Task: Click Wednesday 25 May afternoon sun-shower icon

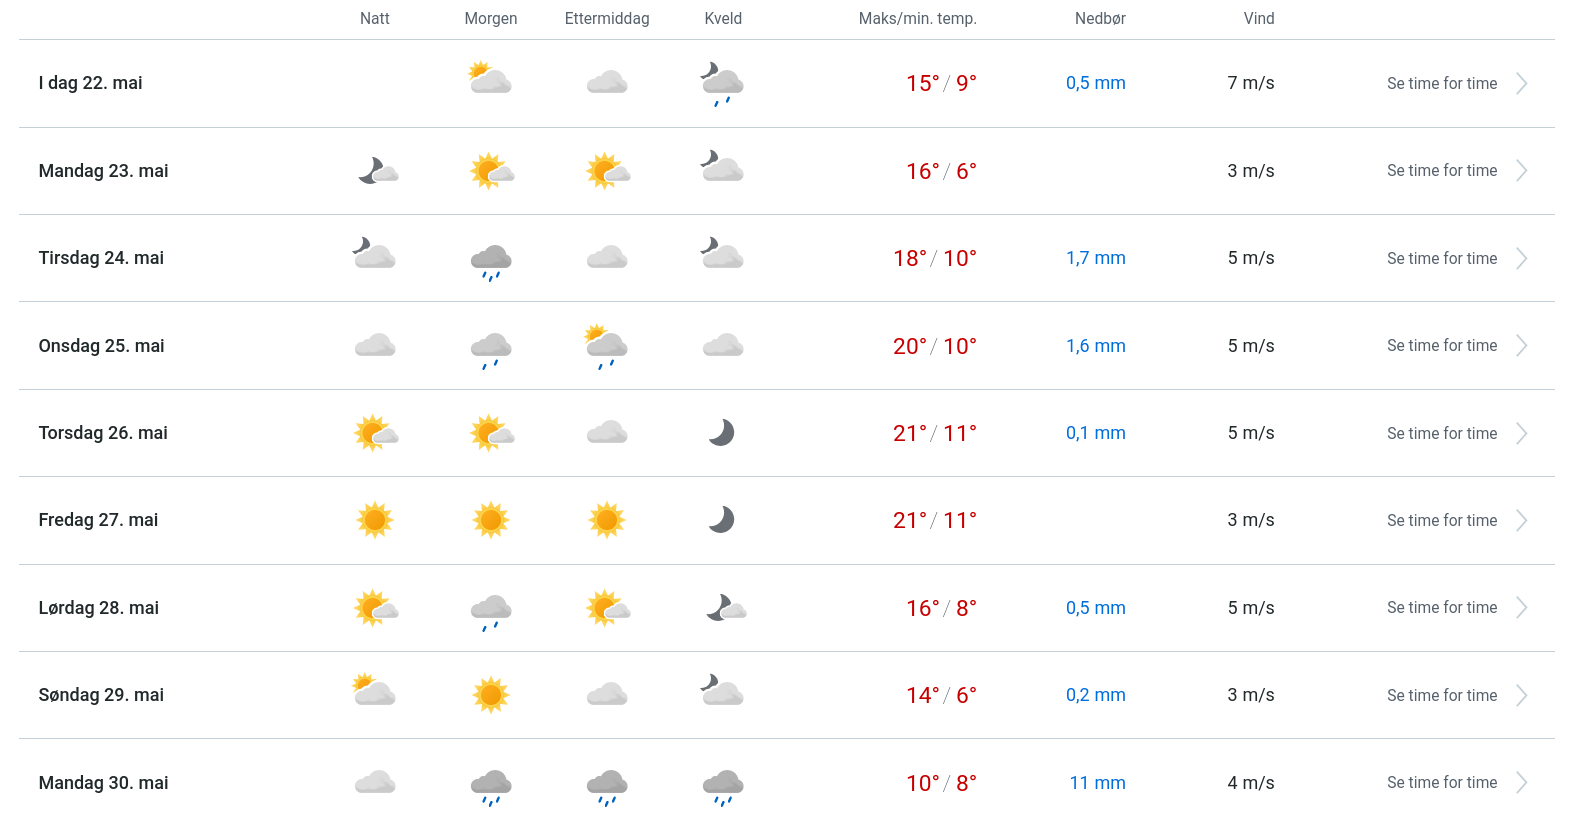Action: [x=606, y=346]
